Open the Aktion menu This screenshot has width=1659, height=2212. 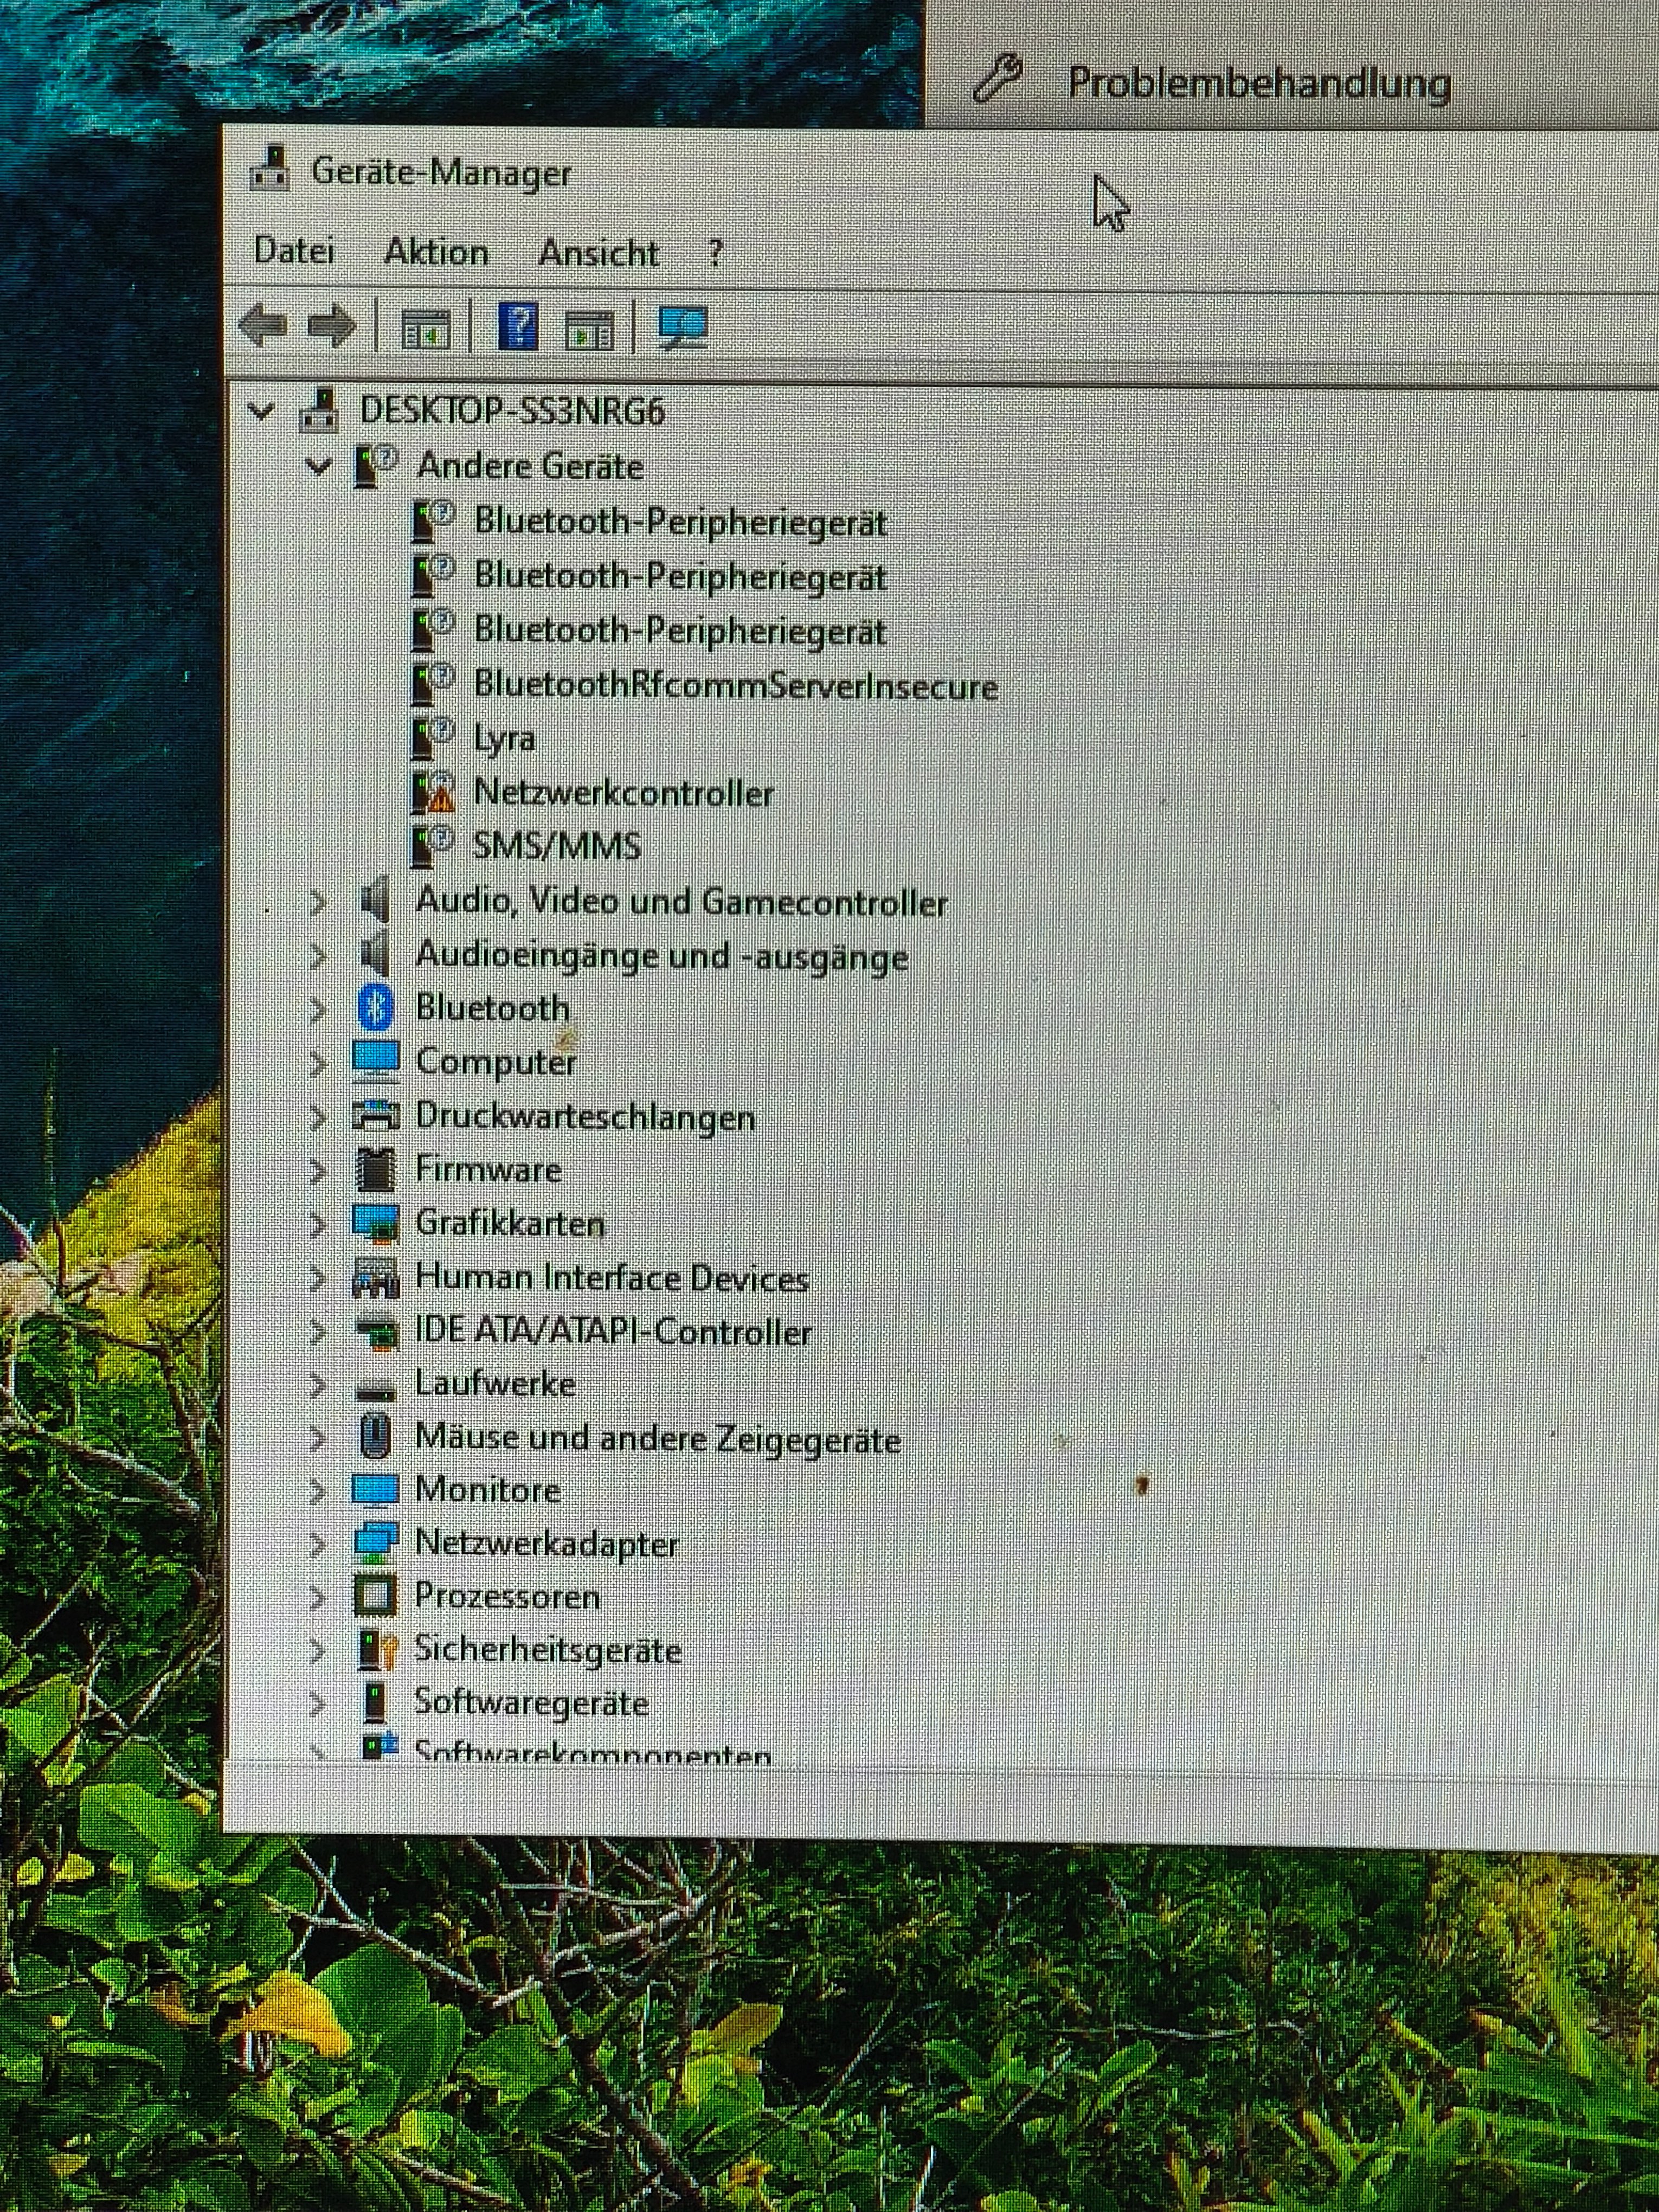[x=436, y=251]
